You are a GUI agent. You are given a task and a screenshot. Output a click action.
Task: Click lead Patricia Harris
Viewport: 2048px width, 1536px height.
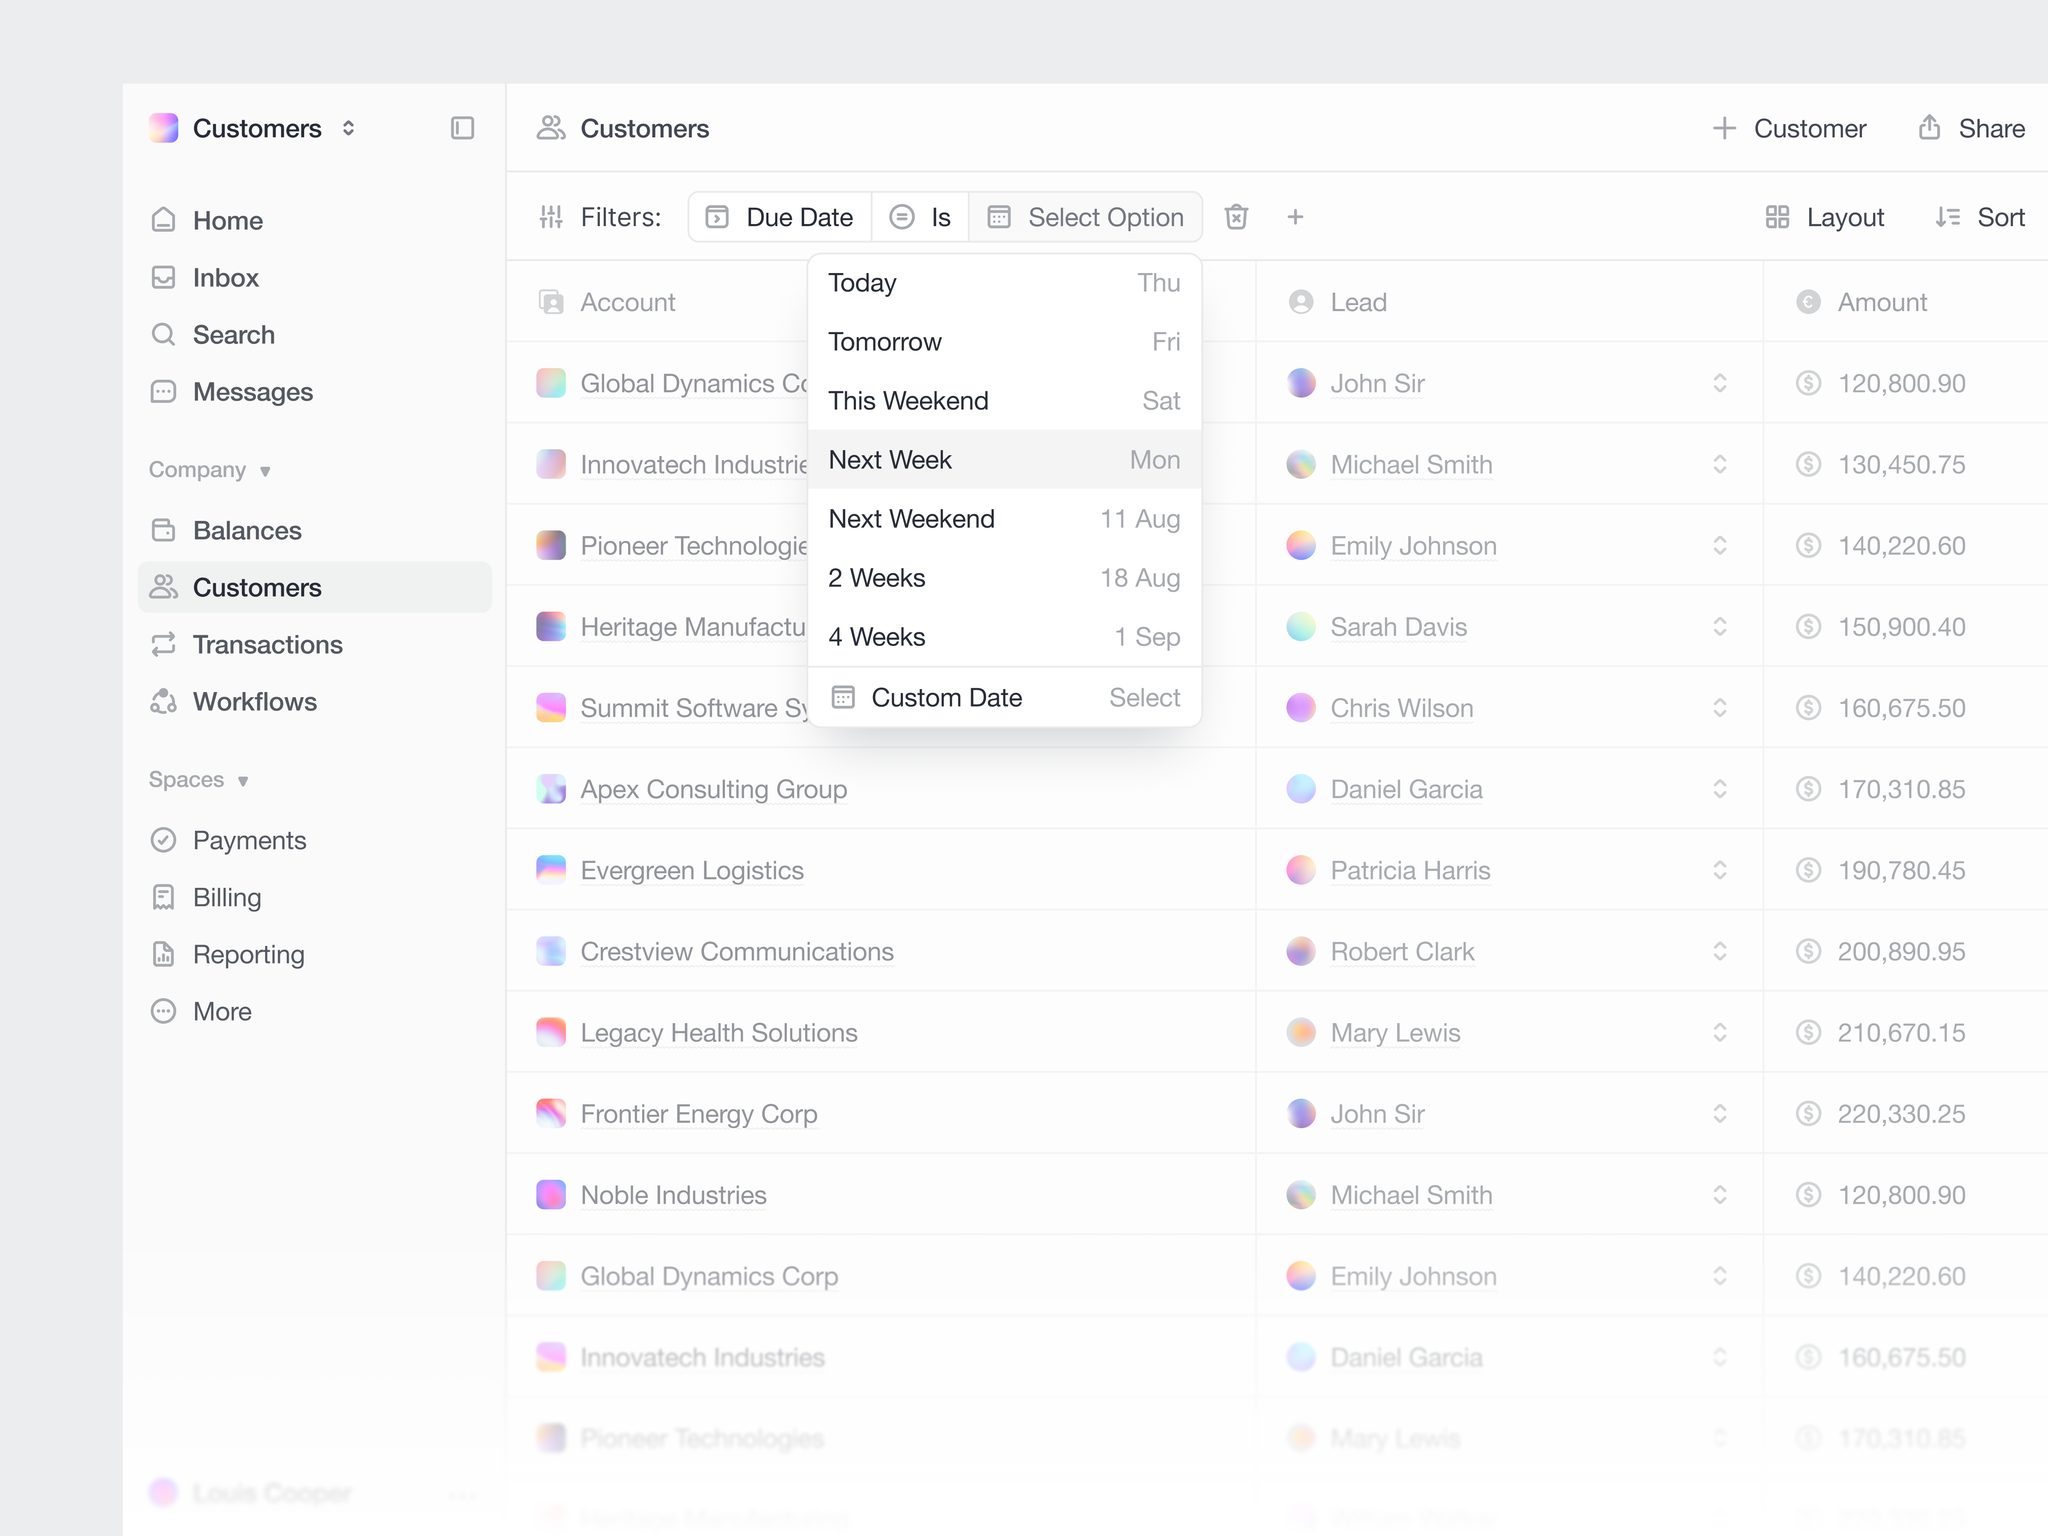(x=1410, y=870)
